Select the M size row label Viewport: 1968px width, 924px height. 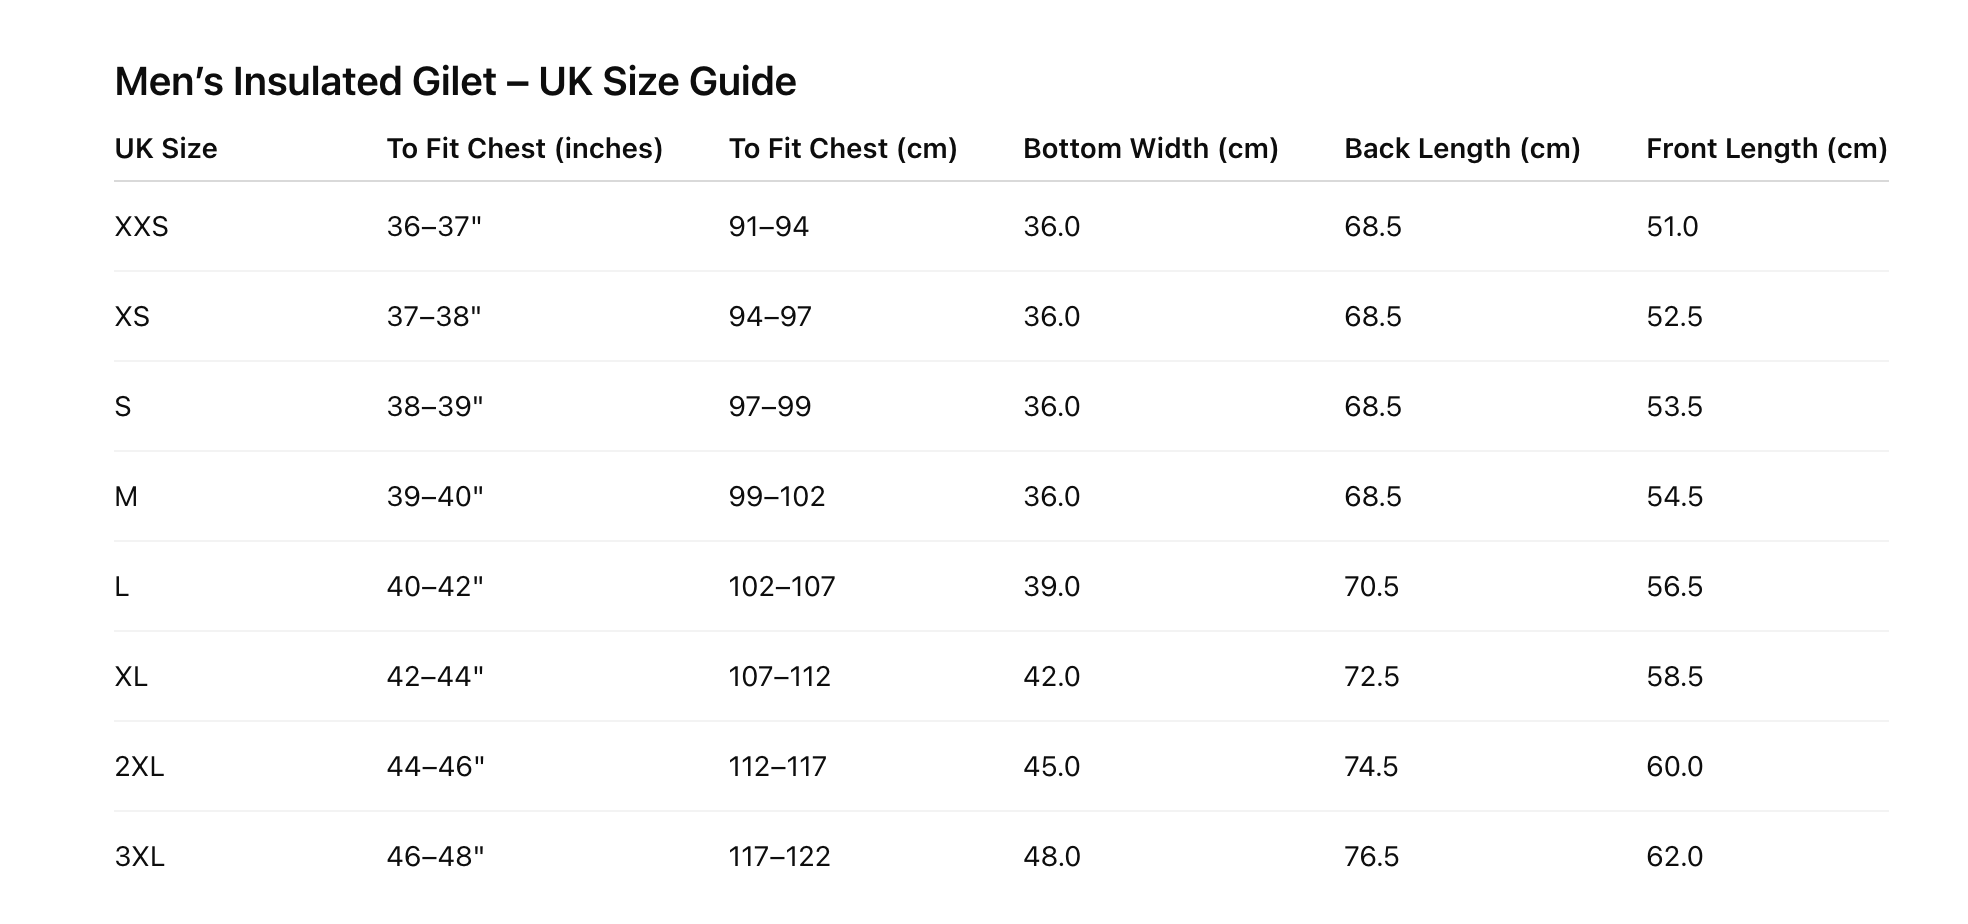coord(126,497)
